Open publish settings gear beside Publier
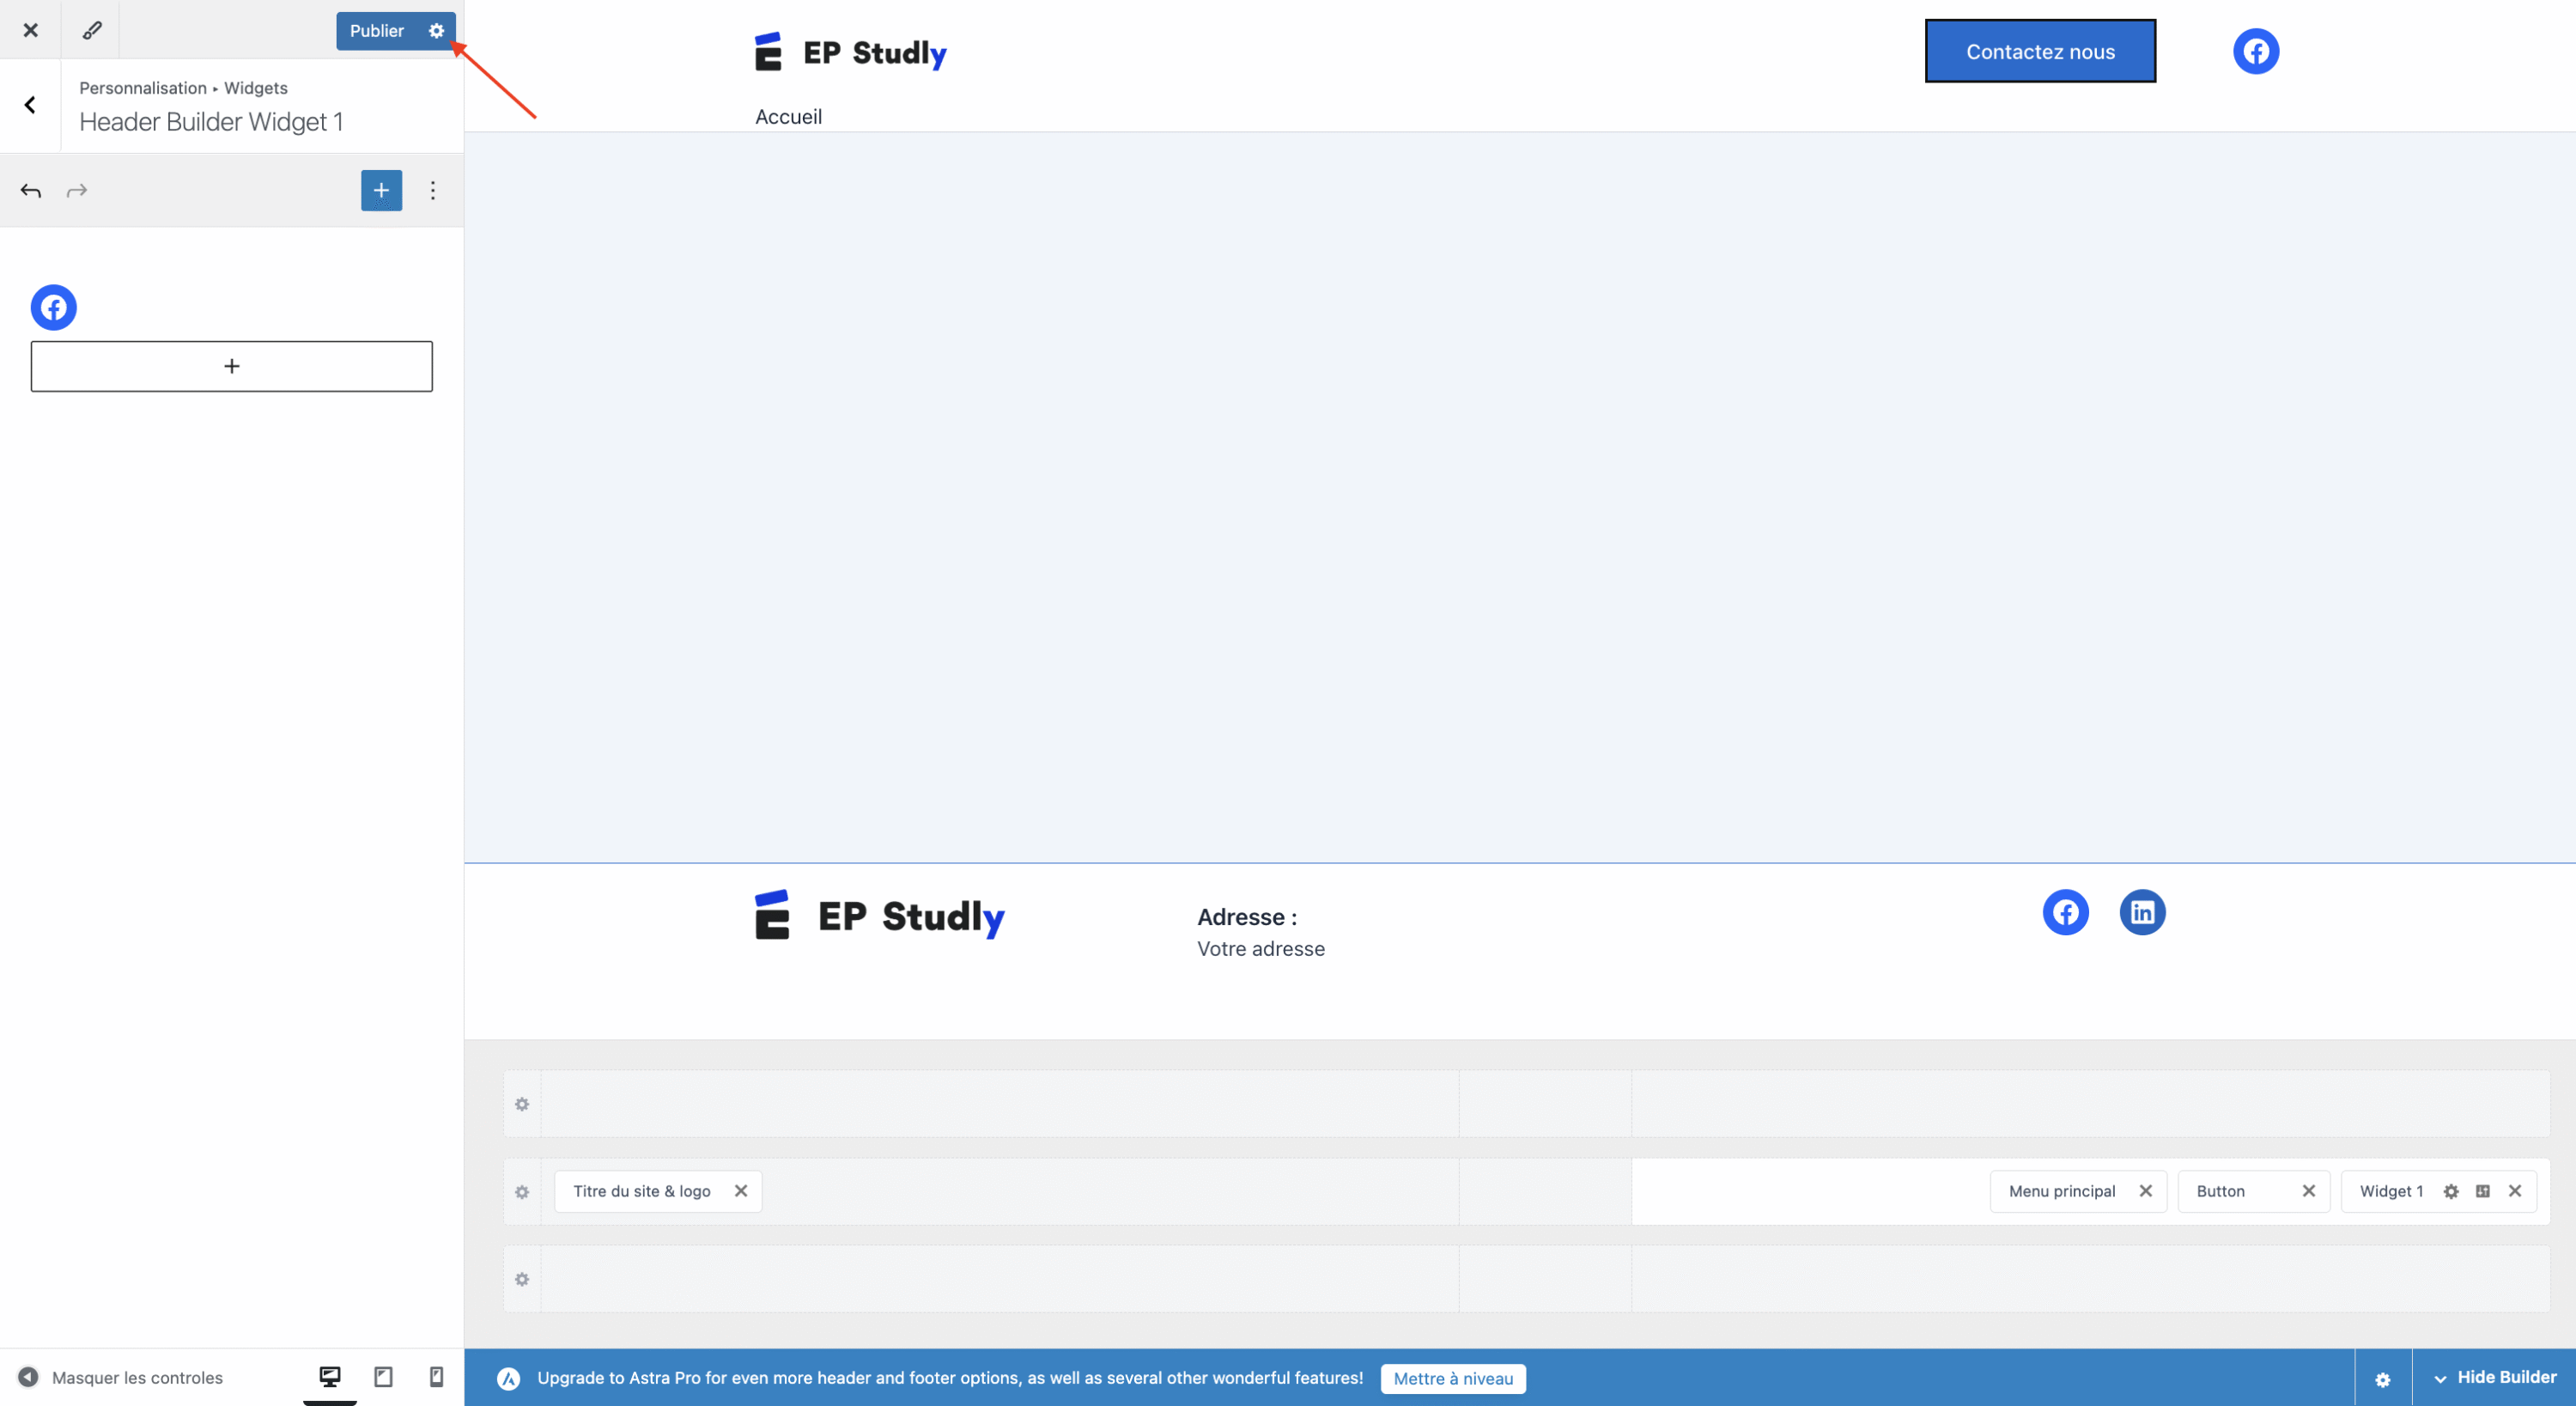The image size is (2576, 1406). click(x=436, y=30)
